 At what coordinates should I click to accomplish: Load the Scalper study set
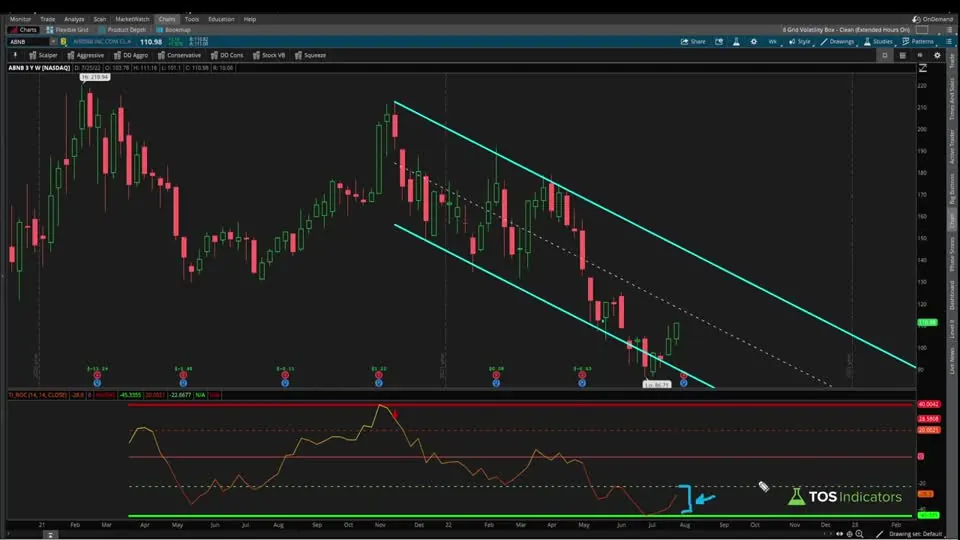(43, 55)
